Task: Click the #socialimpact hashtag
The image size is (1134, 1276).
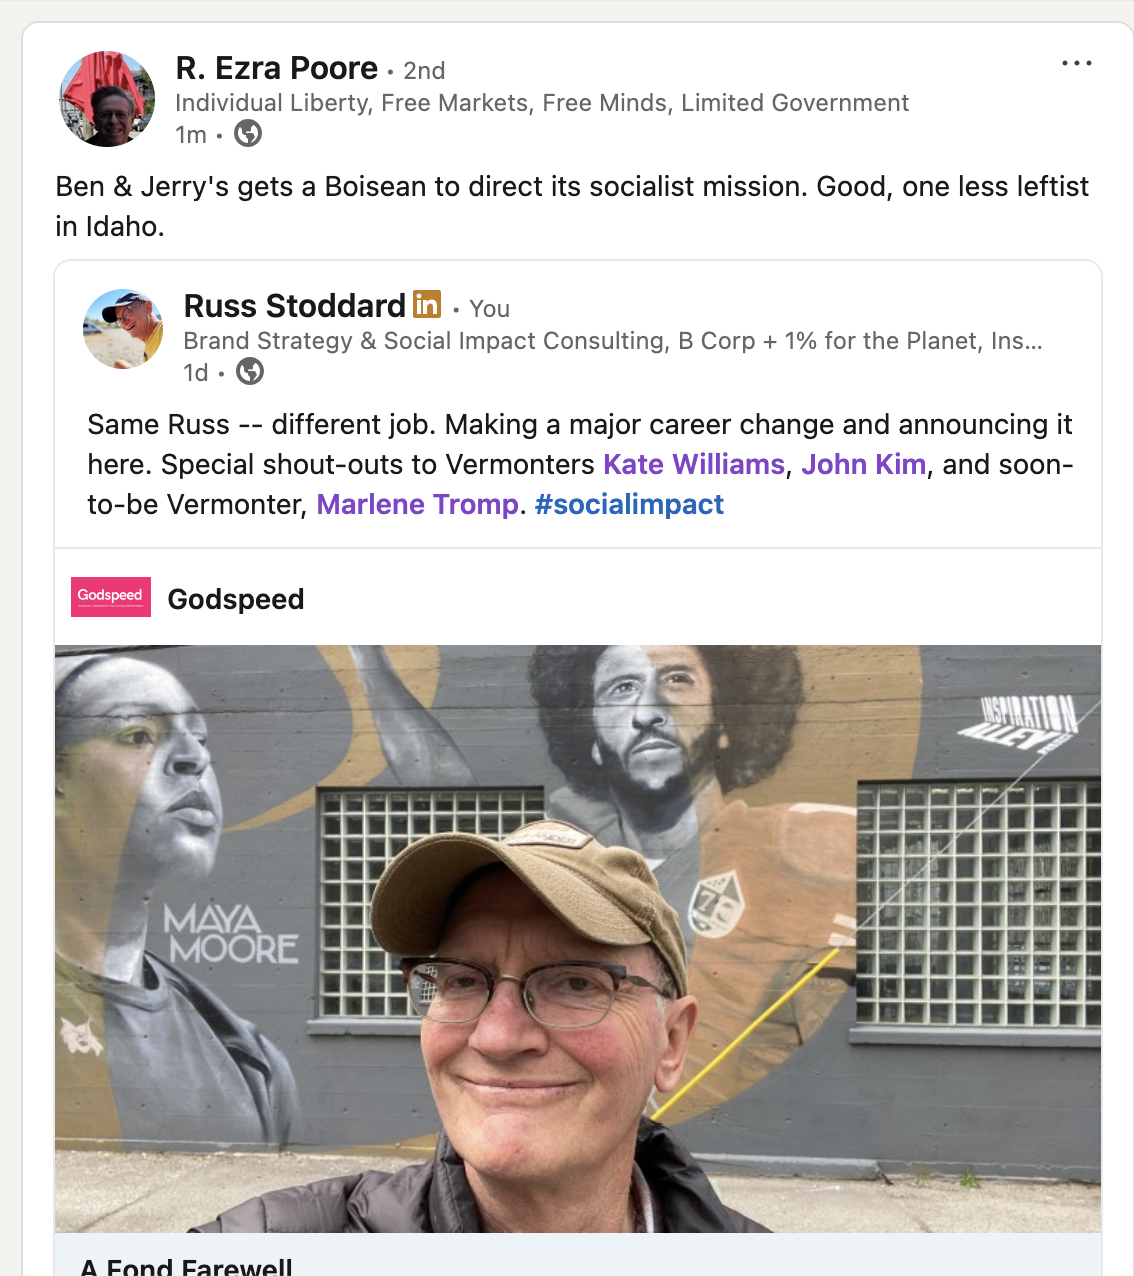Action: coord(629,504)
